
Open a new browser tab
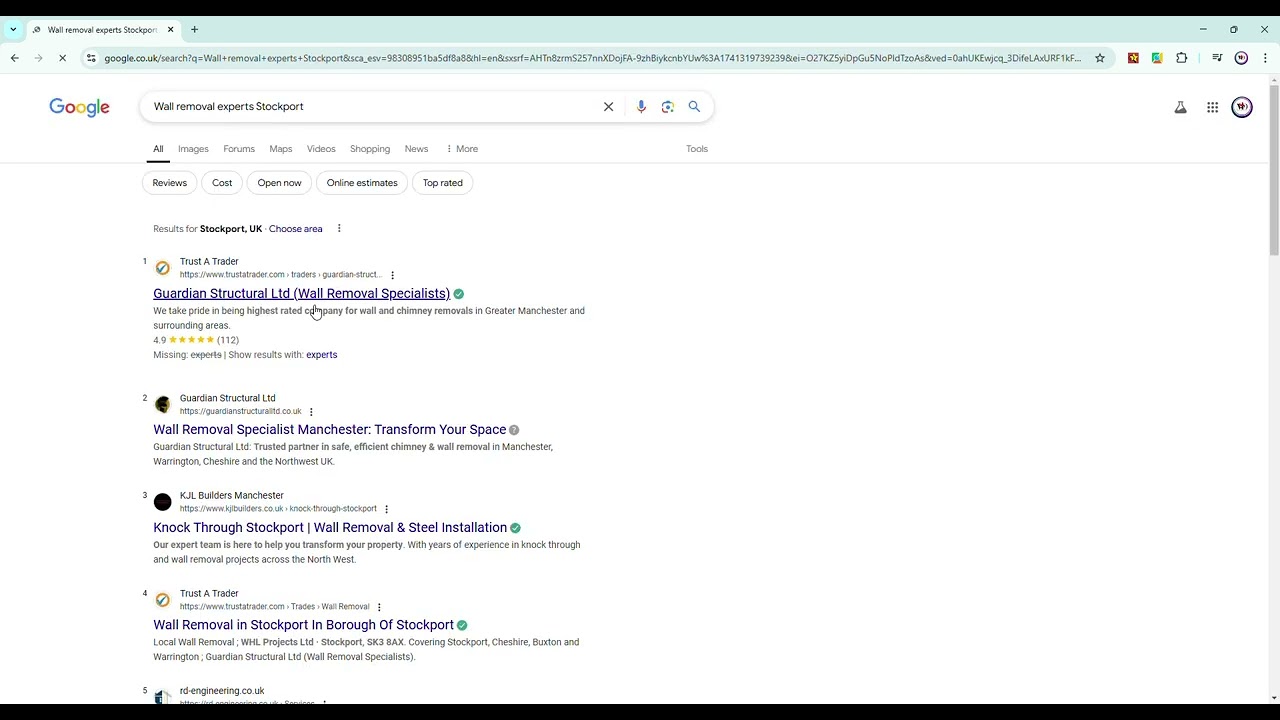point(194,30)
